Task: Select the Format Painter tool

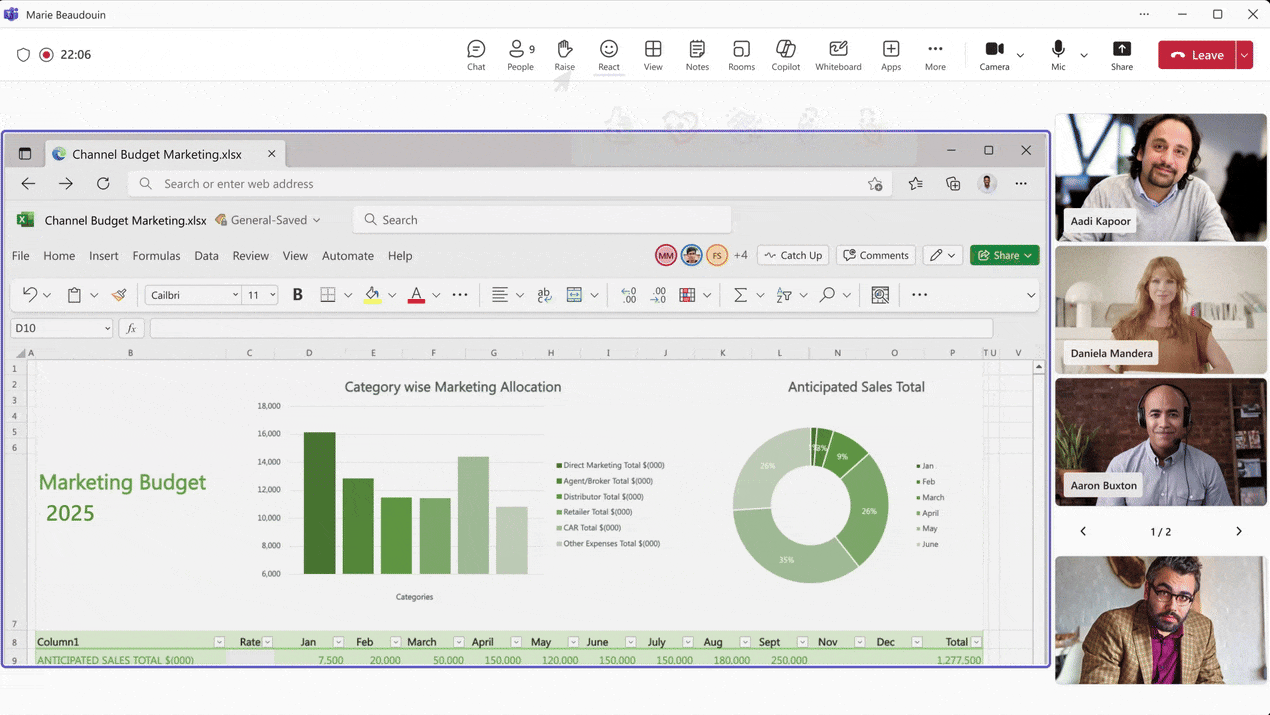Action: pyautogui.click(x=119, y=295)
